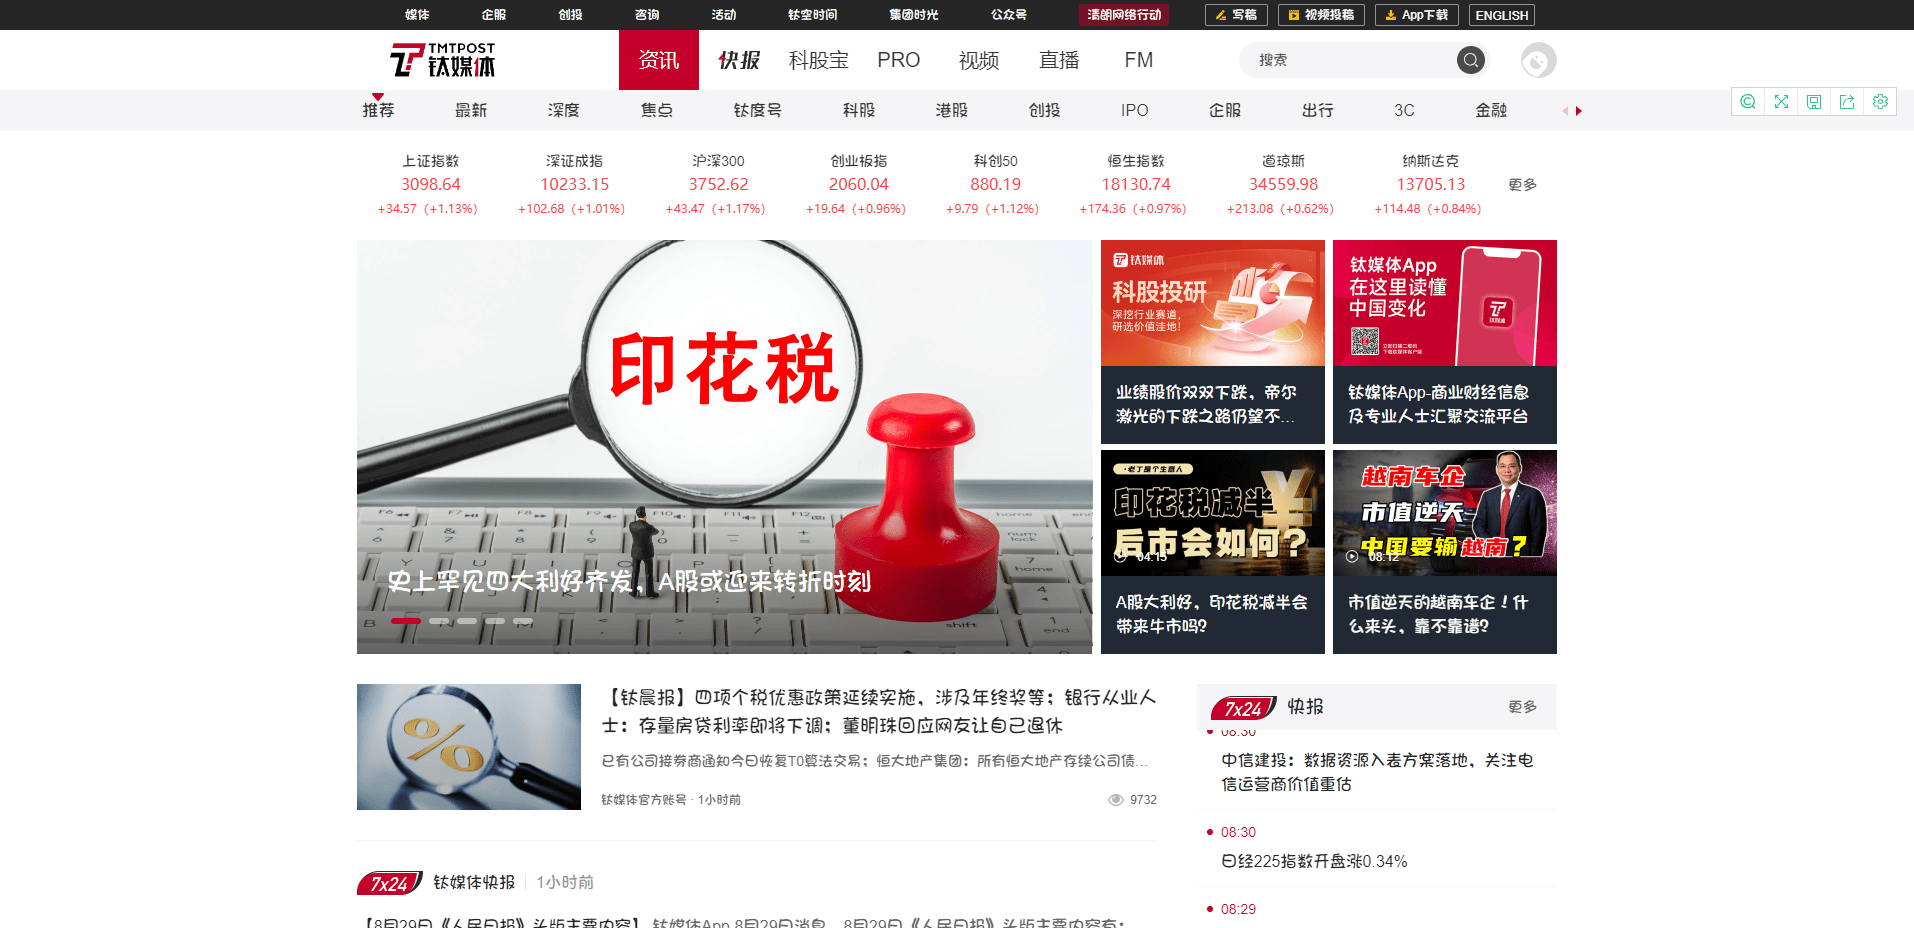1914x928 pixels.
Task: Switch site language with ENGLISH button
Action: pos(1501,15)
